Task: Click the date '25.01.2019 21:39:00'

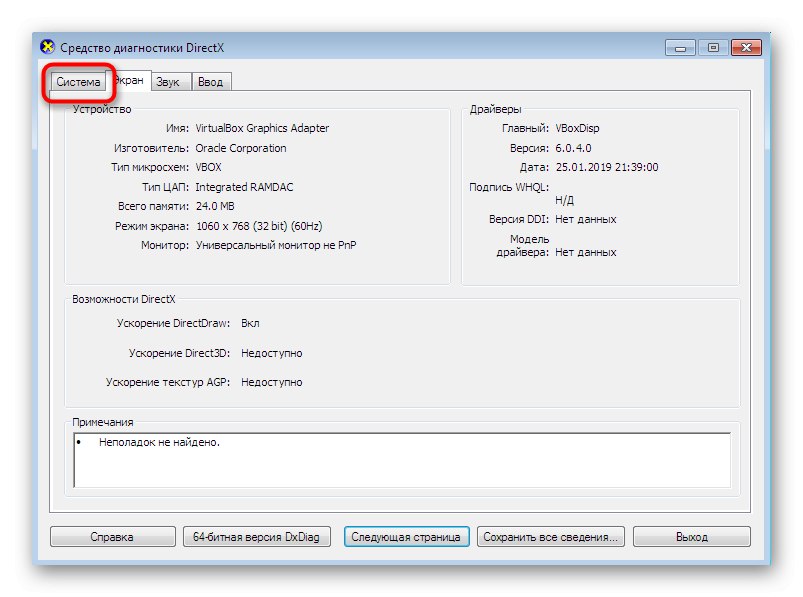Action: pos(607,167)
